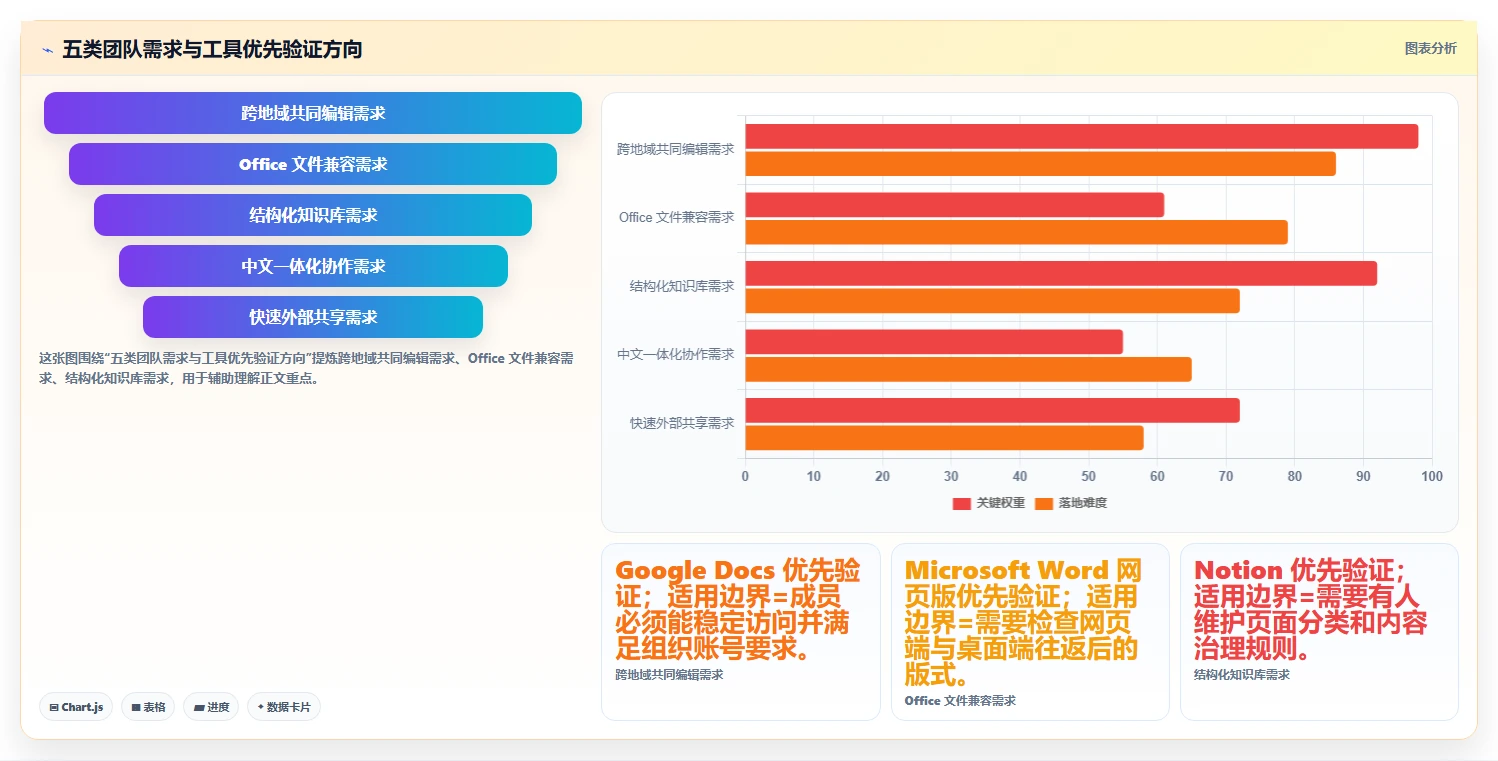Screen dimensions: 1498x761
Task: Click the 中文一体化协作需求 chart axis label
Action: 675,354
